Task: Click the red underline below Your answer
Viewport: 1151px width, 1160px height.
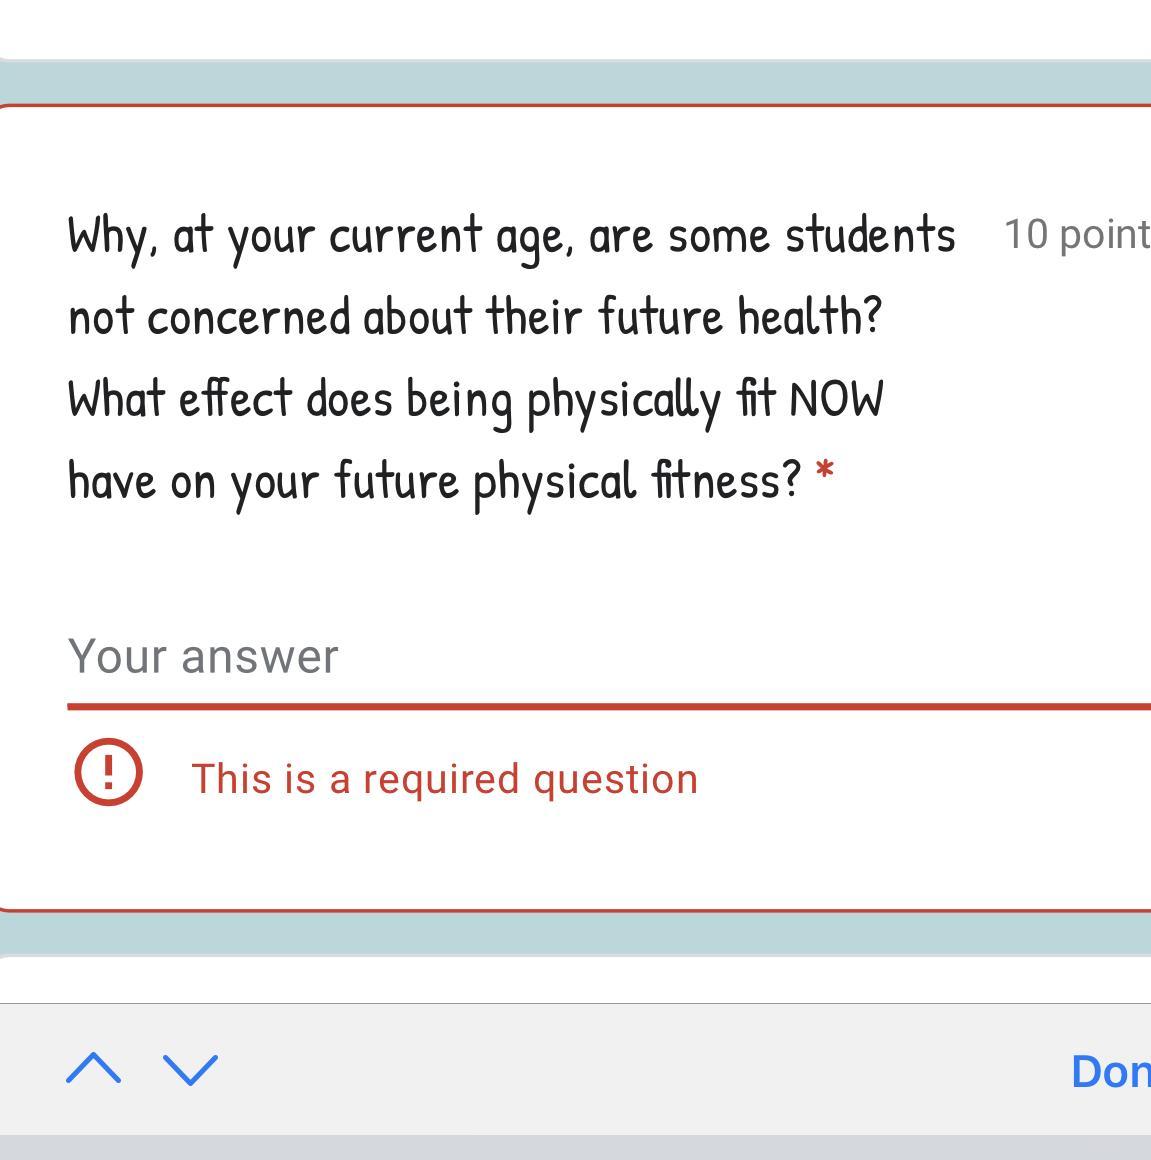Action: tap(600, 706)
